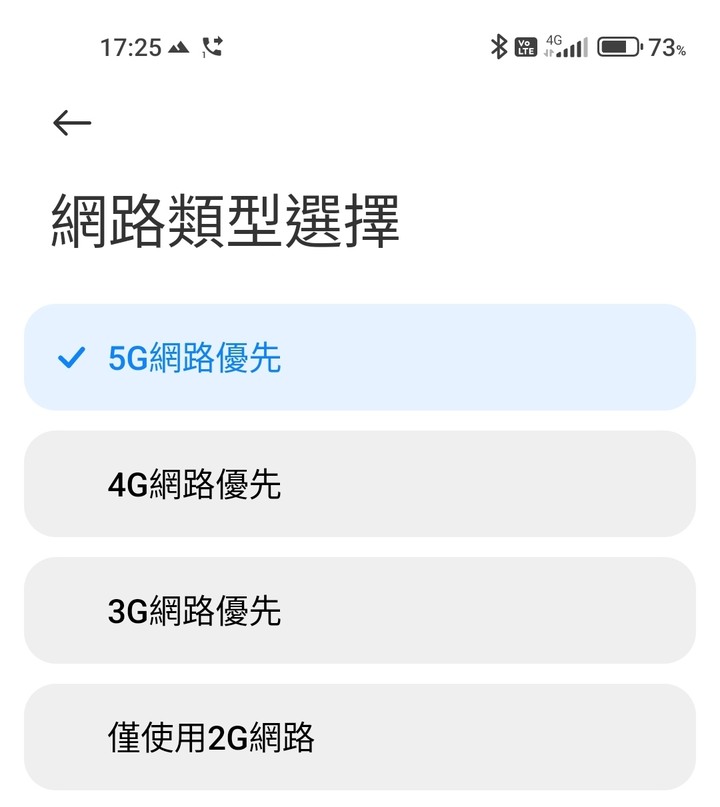Tap the data activity arrows near signal bars

pos(549,53)
